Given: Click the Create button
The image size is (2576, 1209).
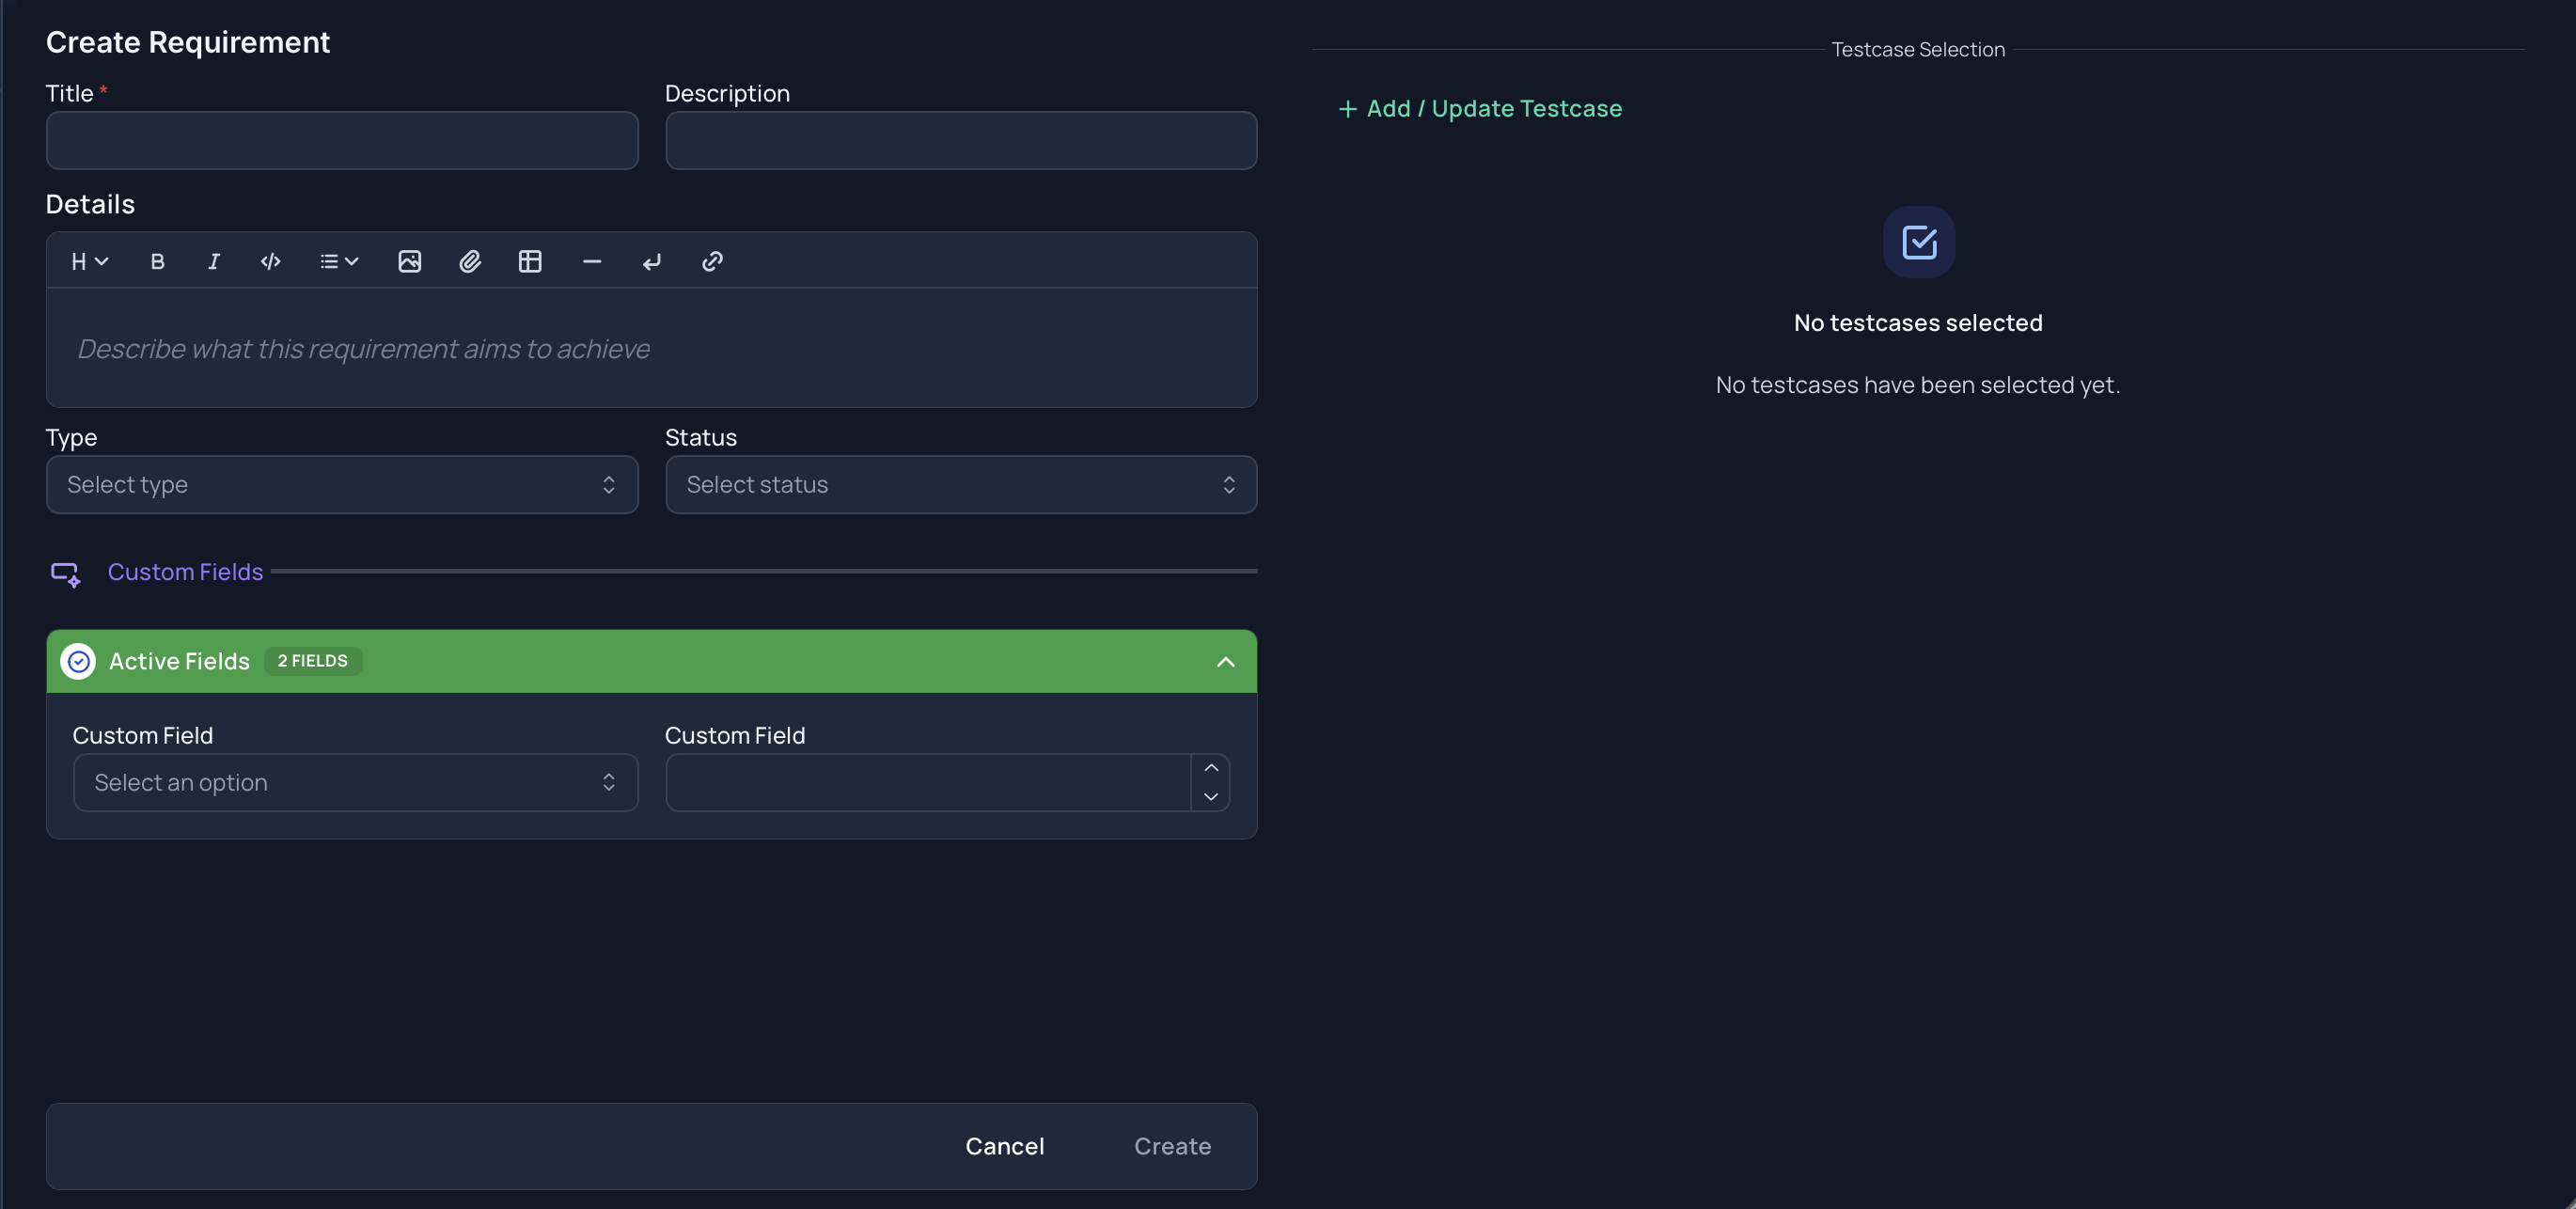Looking at the screenshot, I should pos(1172,1146).
